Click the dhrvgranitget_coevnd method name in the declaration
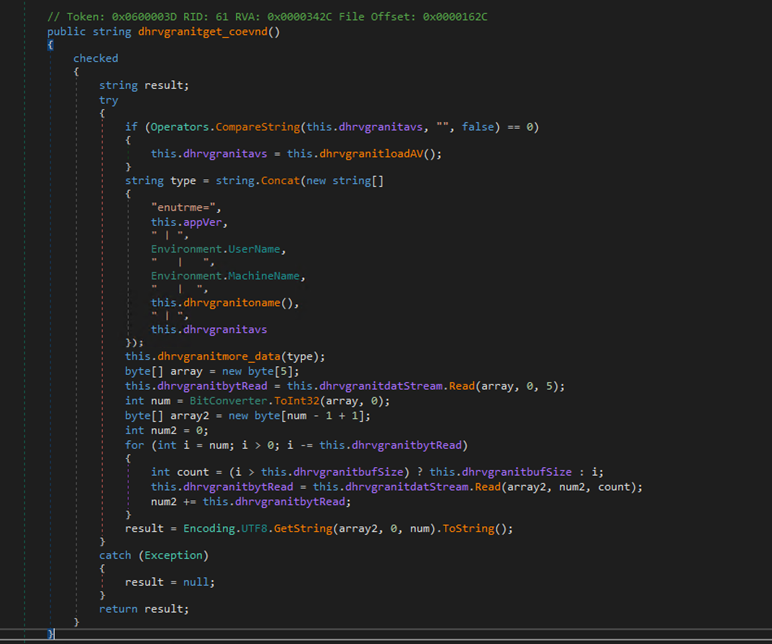This screenshot has width=772, height=644. (x=202, y=32)
